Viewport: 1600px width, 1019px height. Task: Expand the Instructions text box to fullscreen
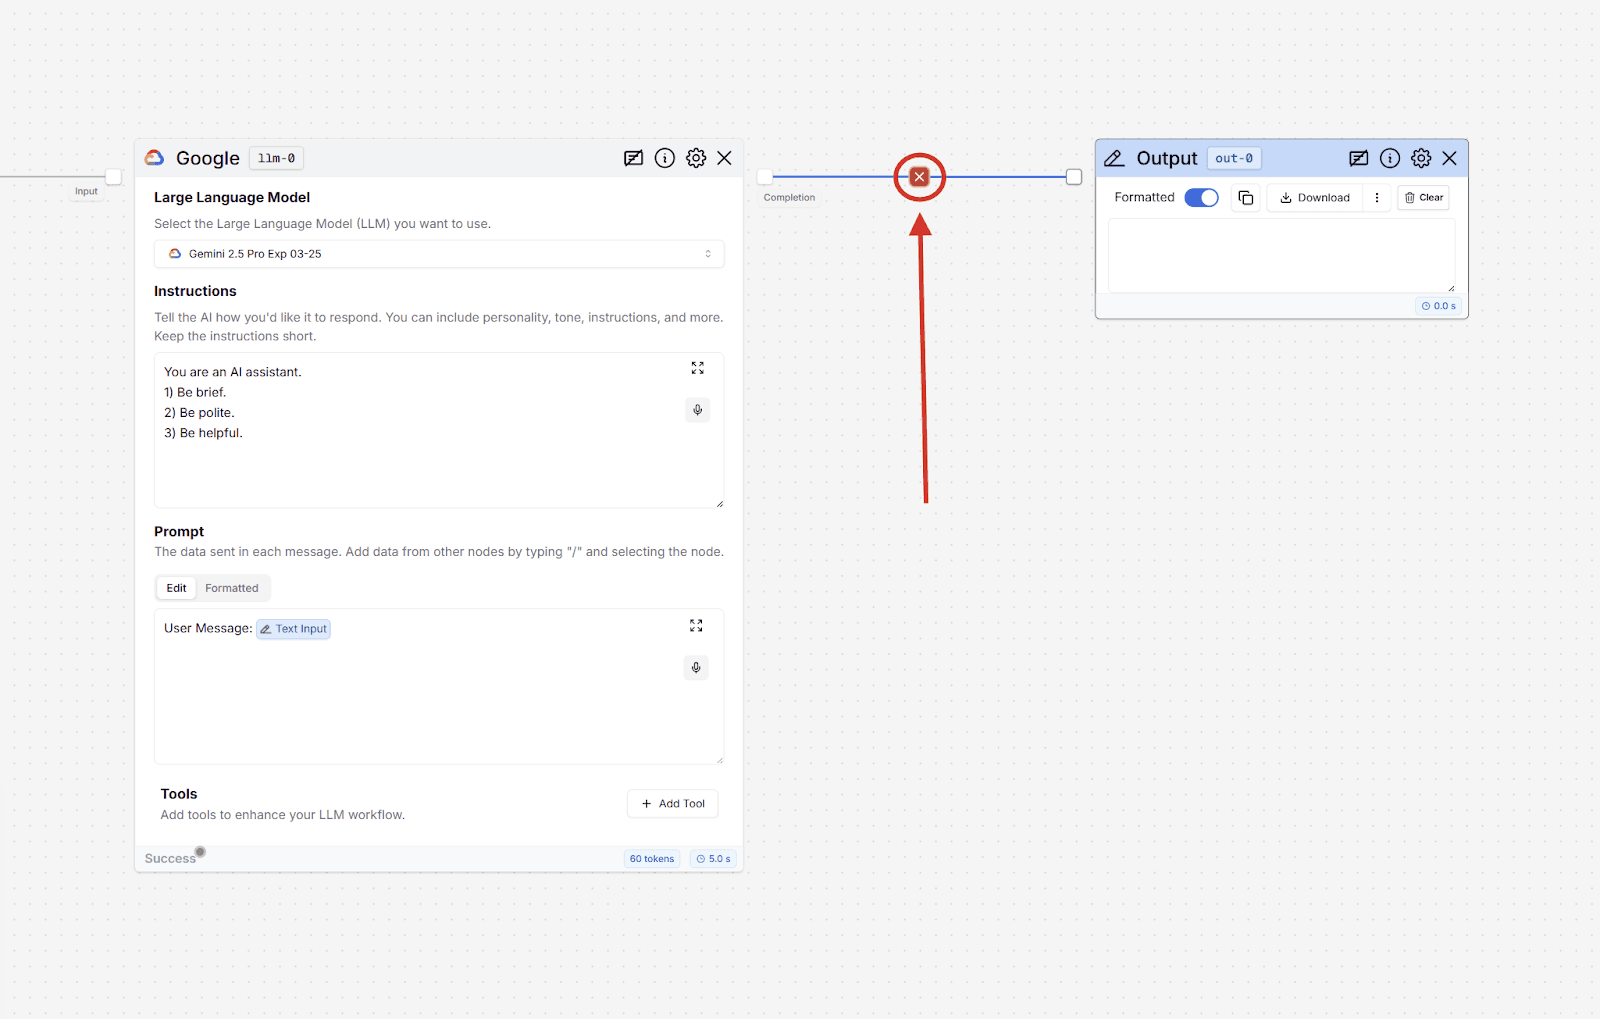coord(697,368)
